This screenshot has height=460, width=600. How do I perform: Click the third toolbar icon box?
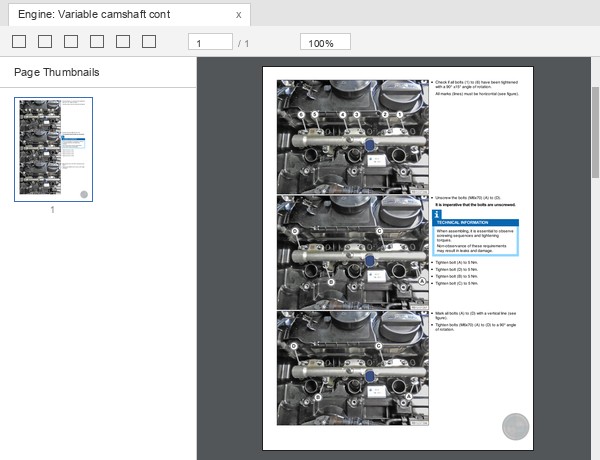pos(71,42)
